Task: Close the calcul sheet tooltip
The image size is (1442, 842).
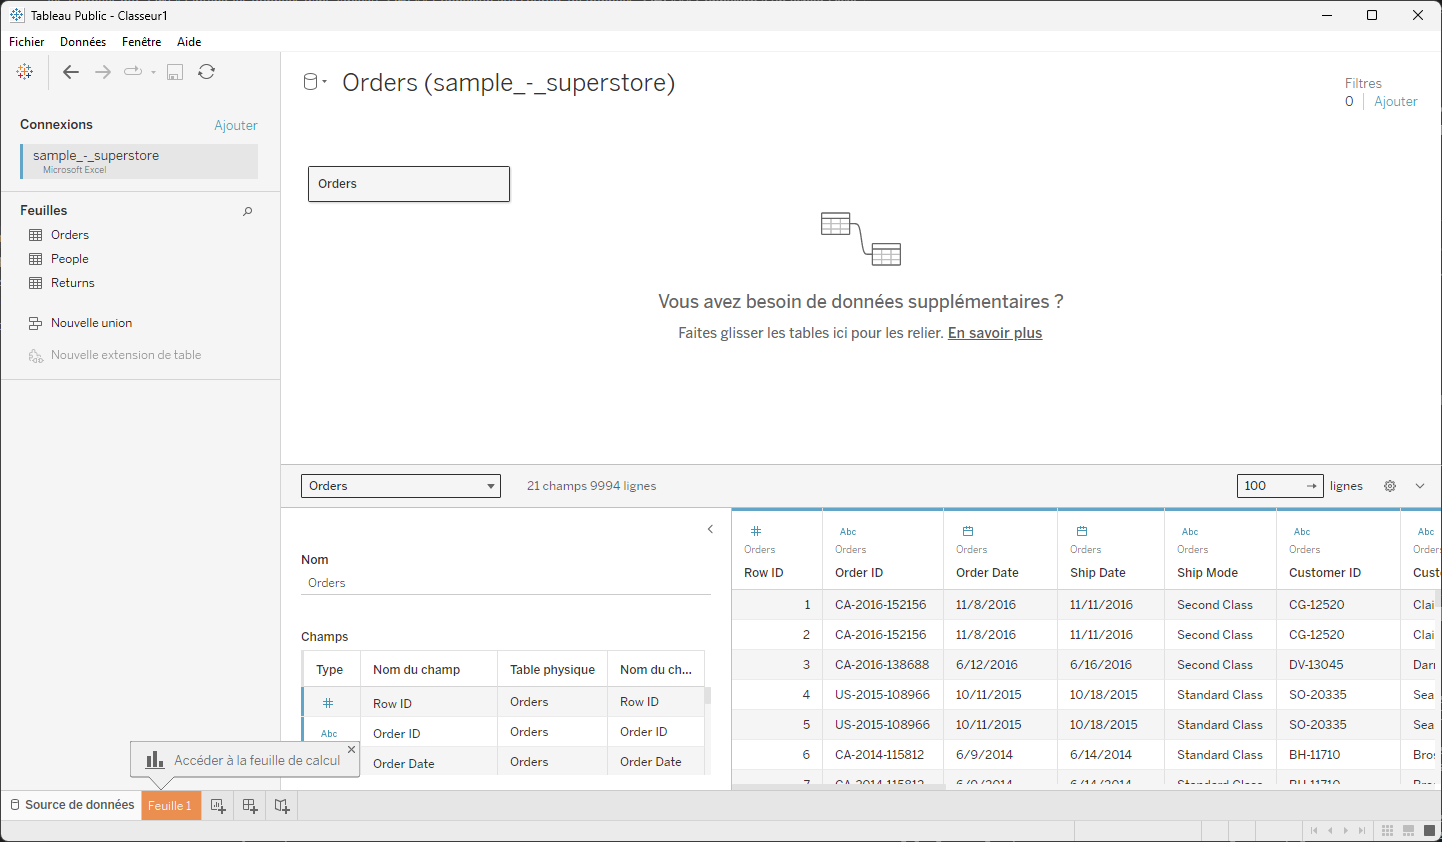Action: [x=351, y=749]
